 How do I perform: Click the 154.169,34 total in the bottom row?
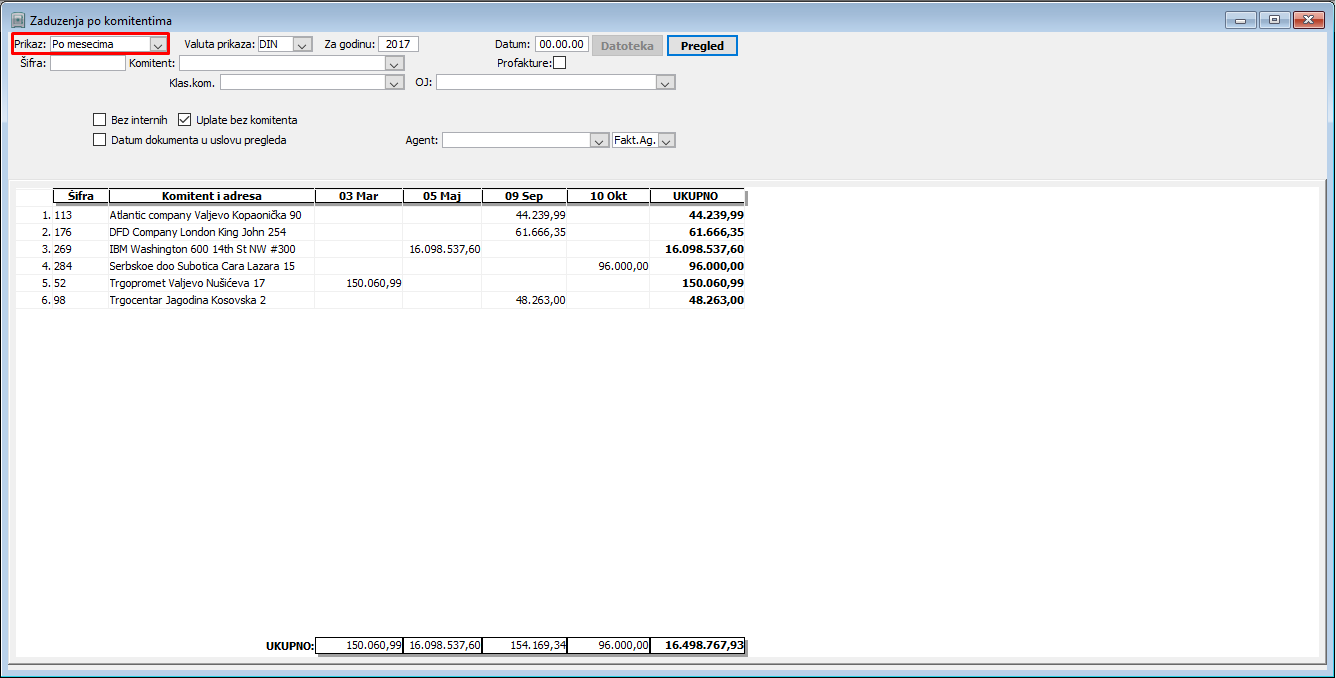tap(525, 646)
